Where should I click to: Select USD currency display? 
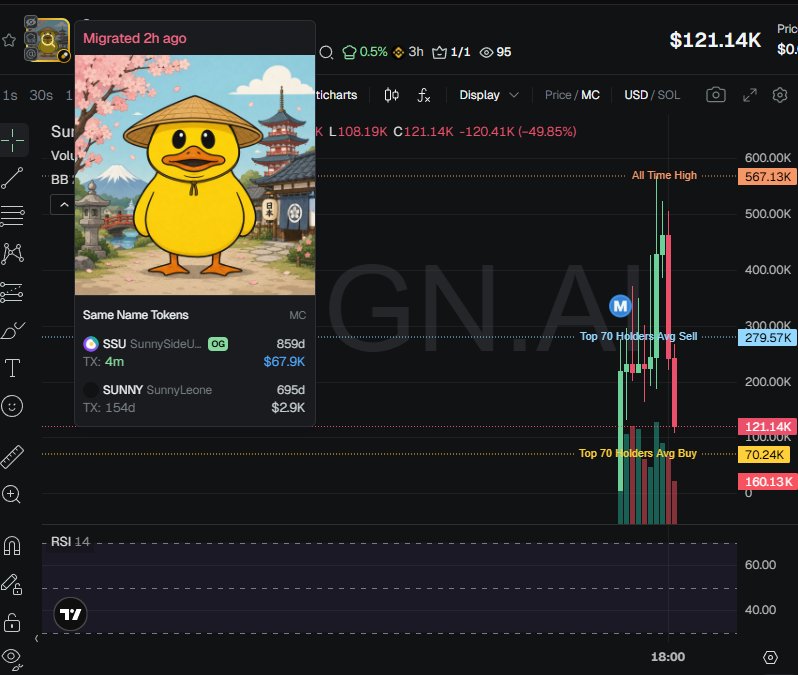pyautogui.click(x=636, y=95)
